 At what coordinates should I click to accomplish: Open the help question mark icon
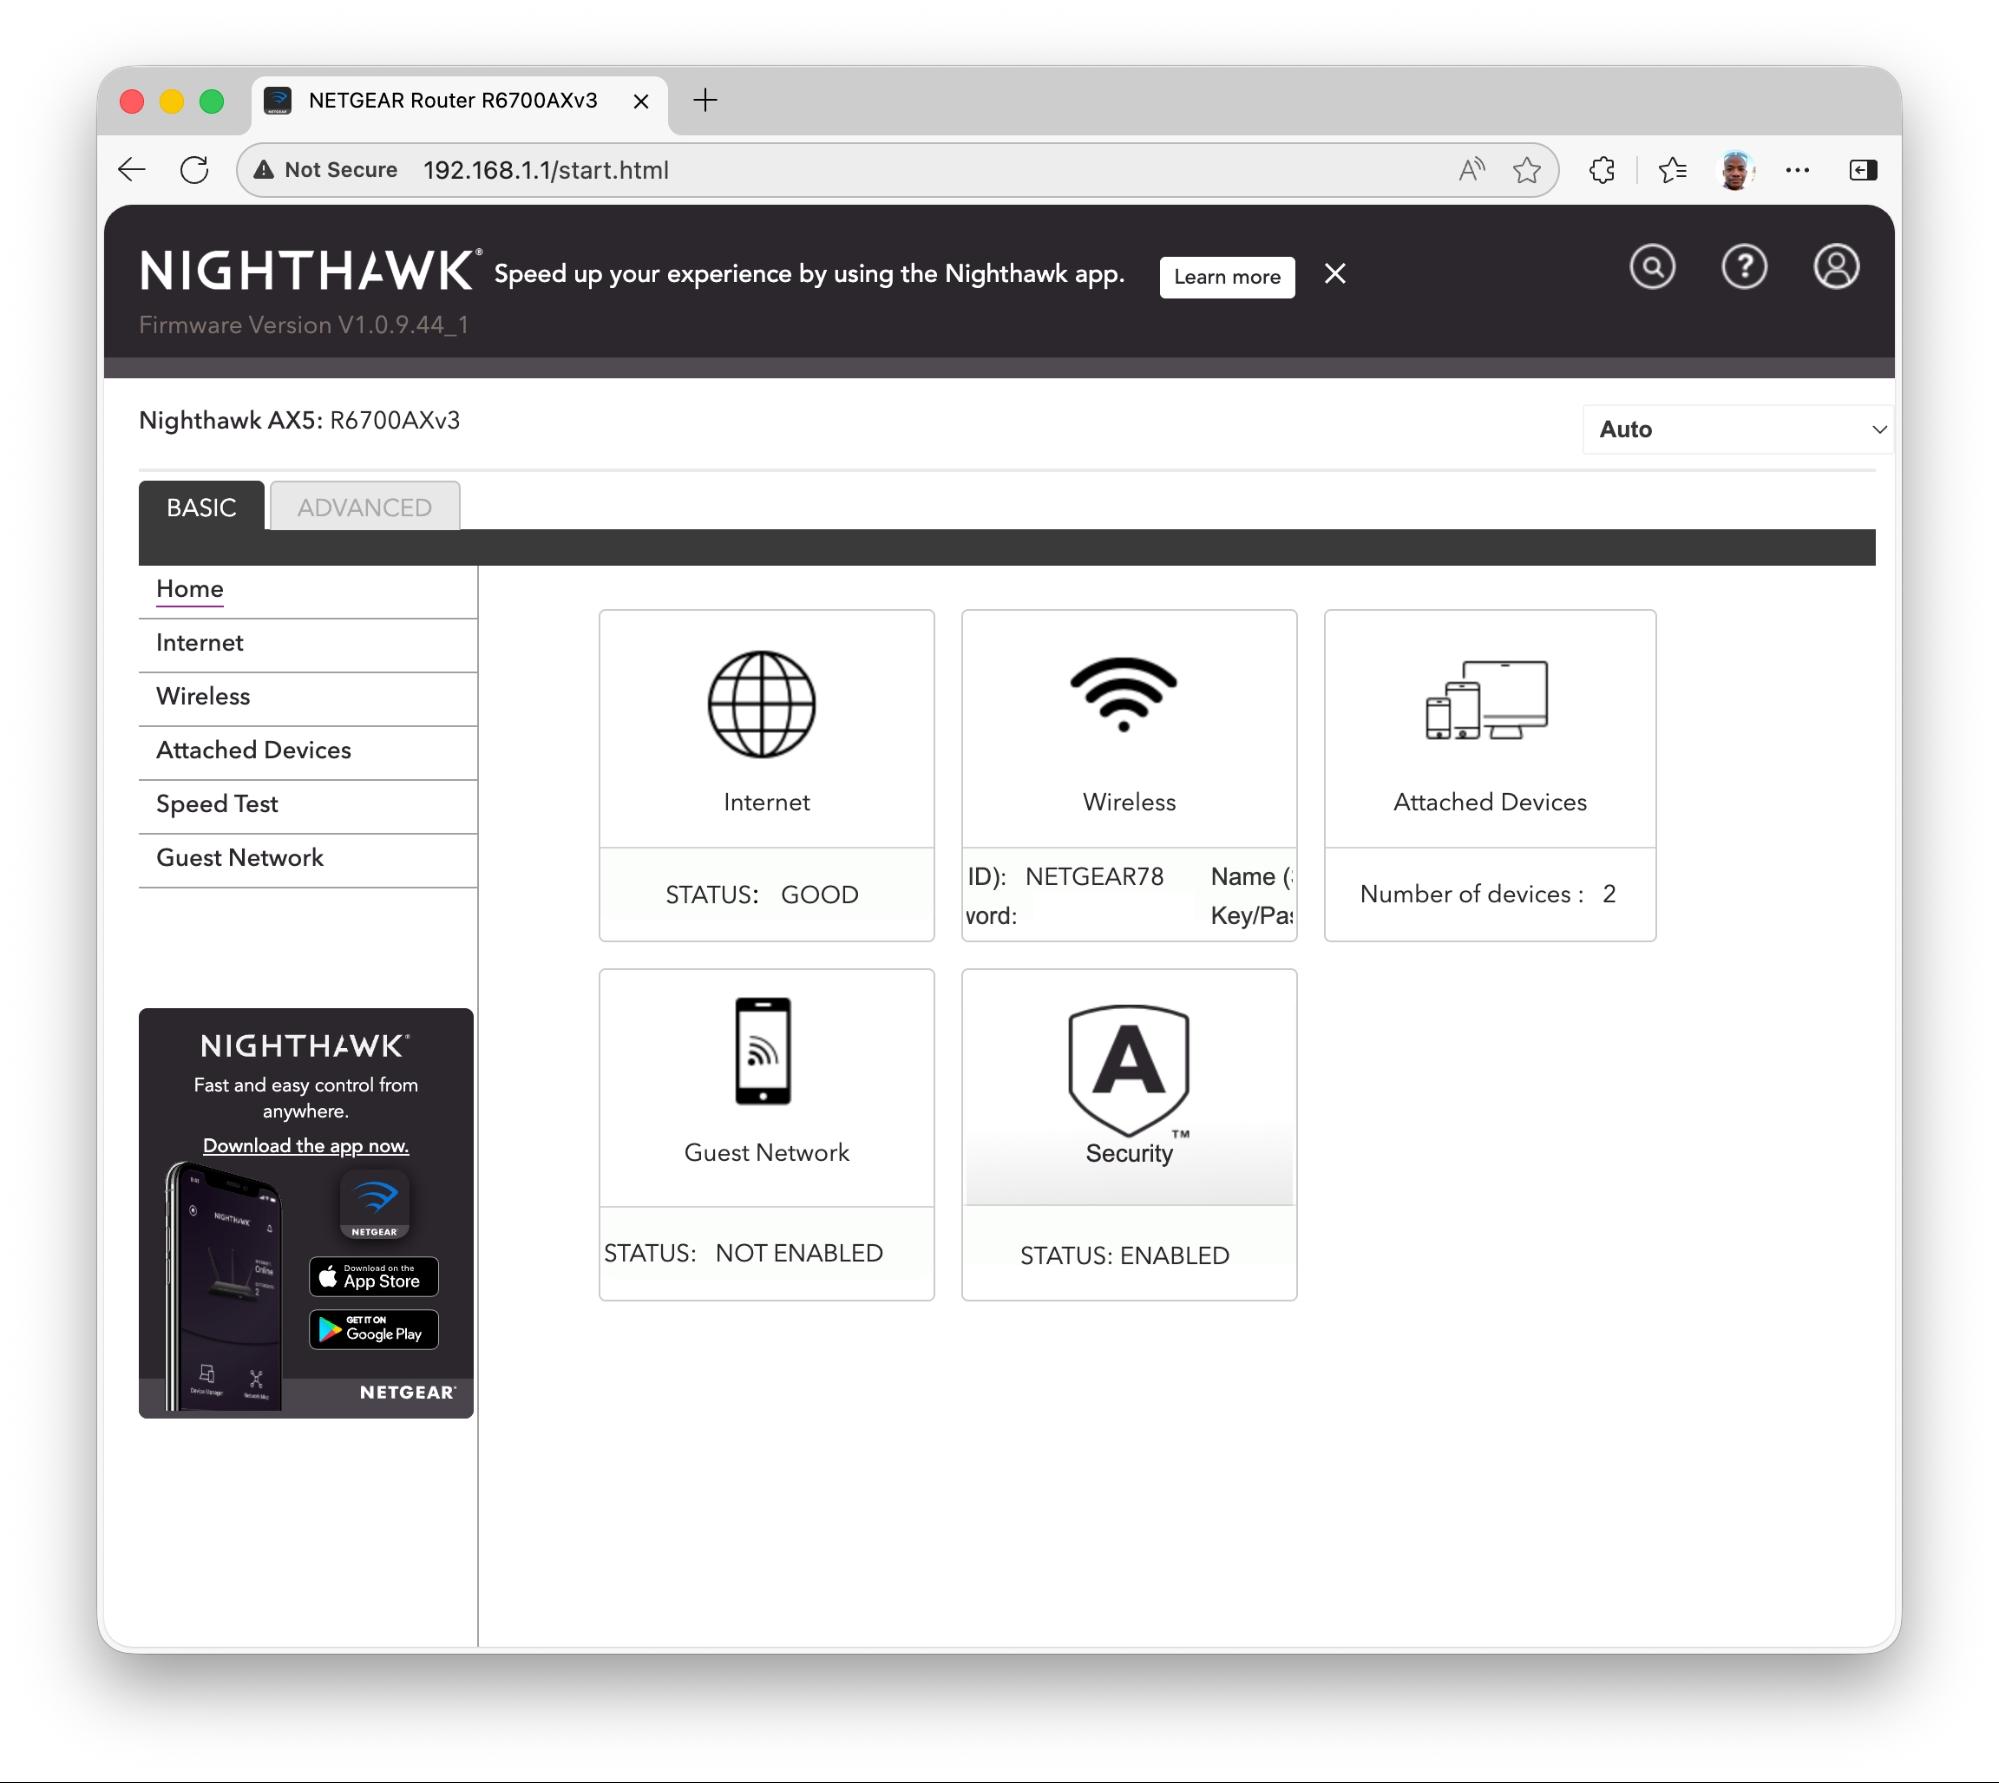1743,268
